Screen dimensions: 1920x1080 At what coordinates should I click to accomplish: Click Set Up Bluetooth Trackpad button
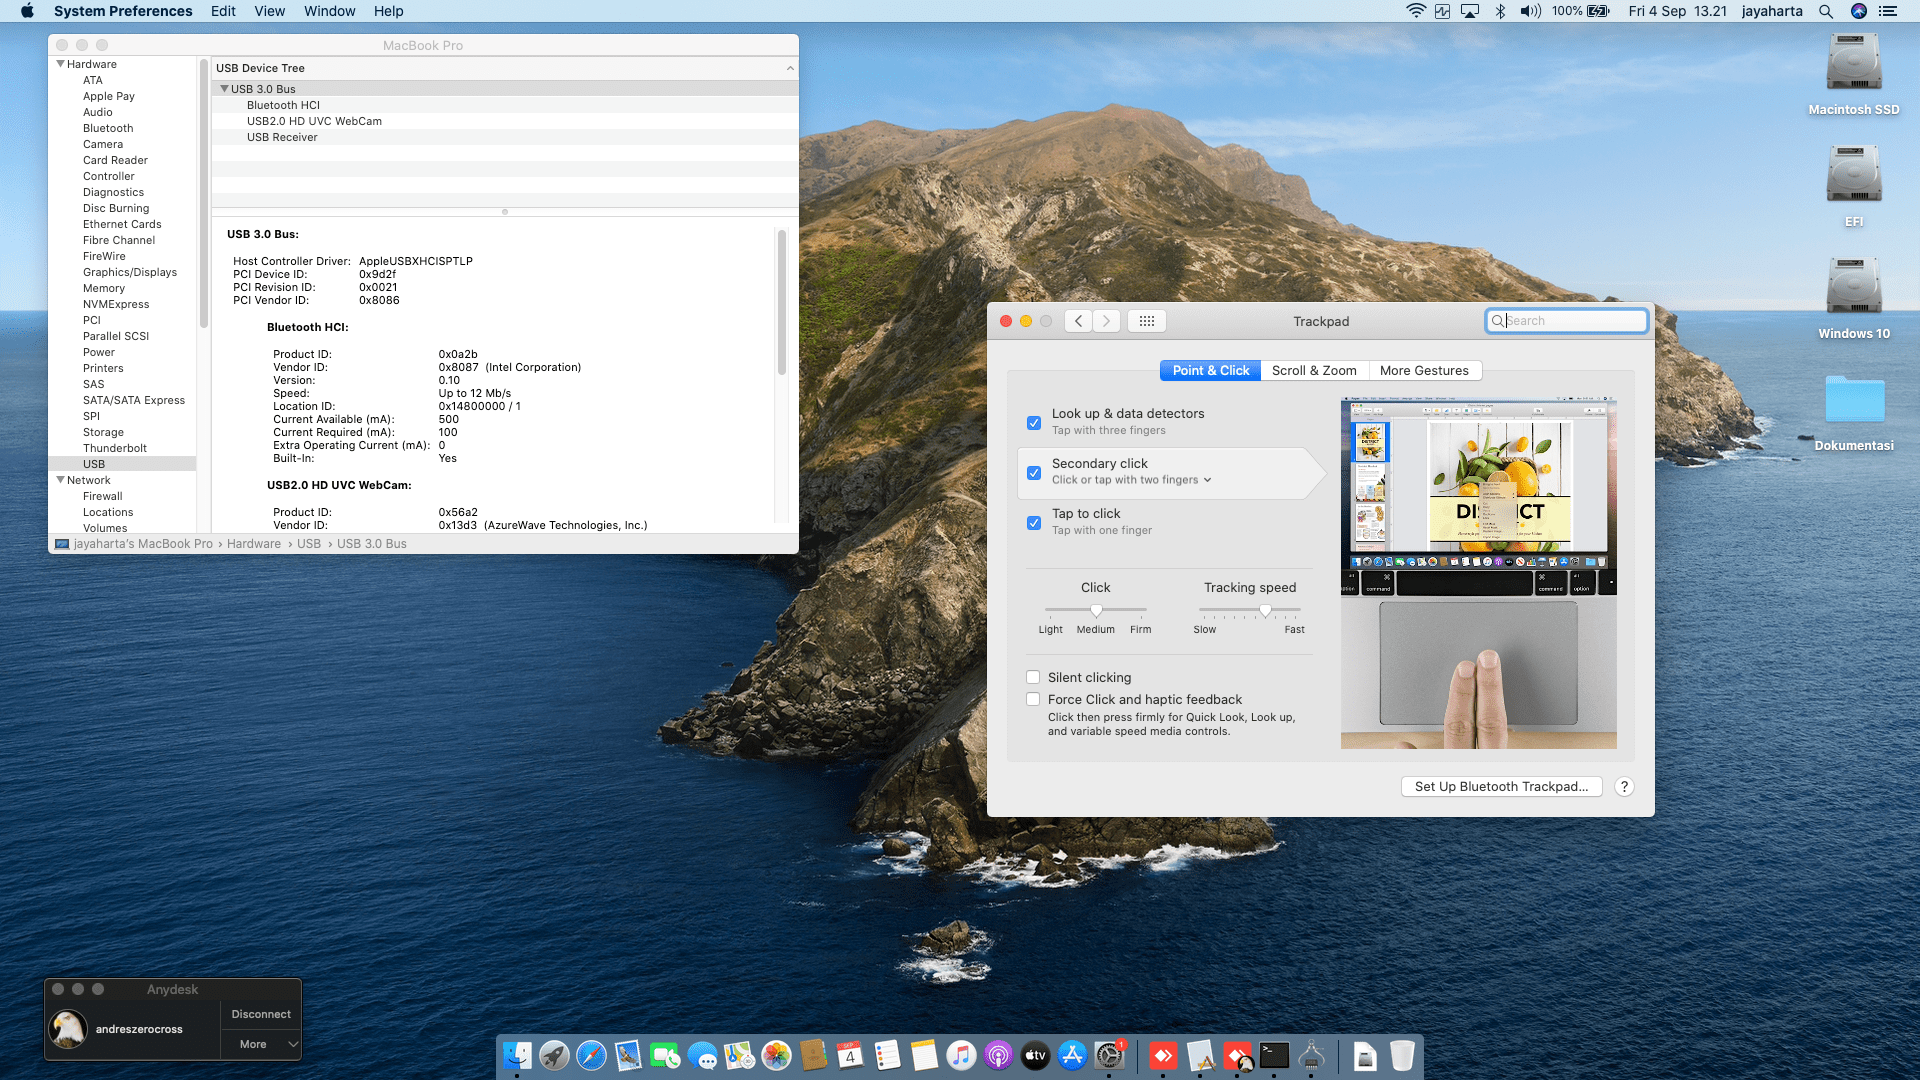pyautogui.click(x=1501, y=787)
